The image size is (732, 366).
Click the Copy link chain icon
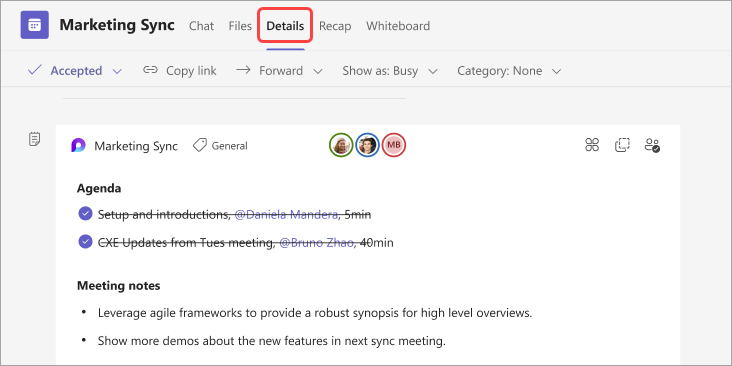(150, 70)
